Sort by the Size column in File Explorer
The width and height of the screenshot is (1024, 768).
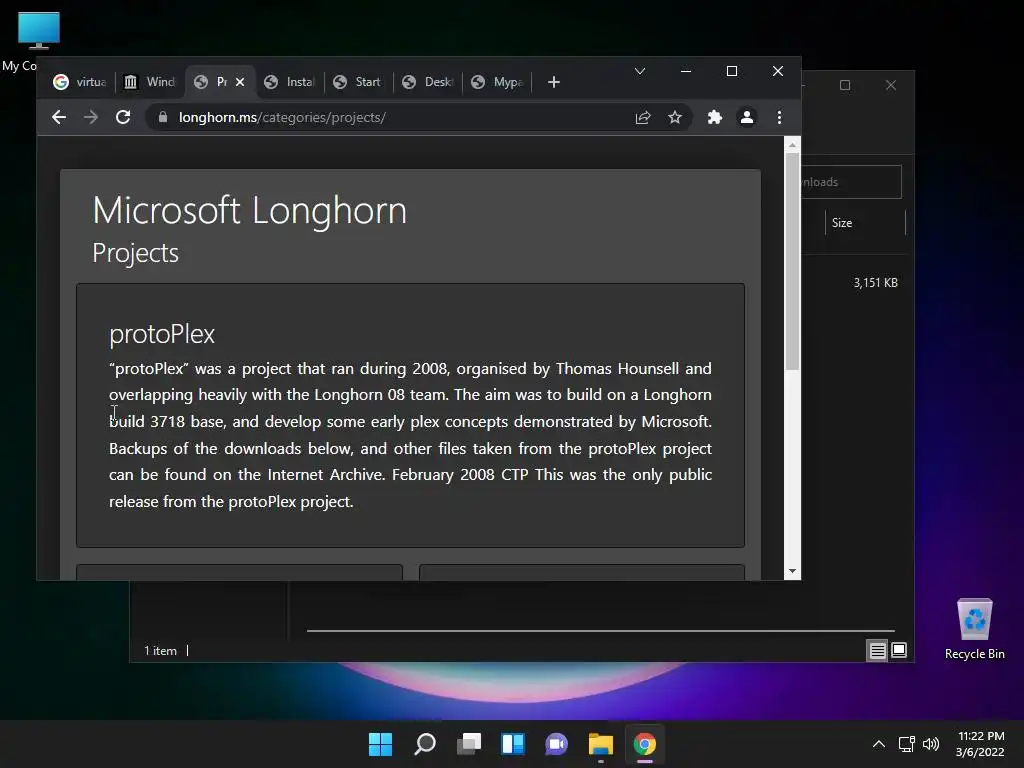tap(865, 223)
